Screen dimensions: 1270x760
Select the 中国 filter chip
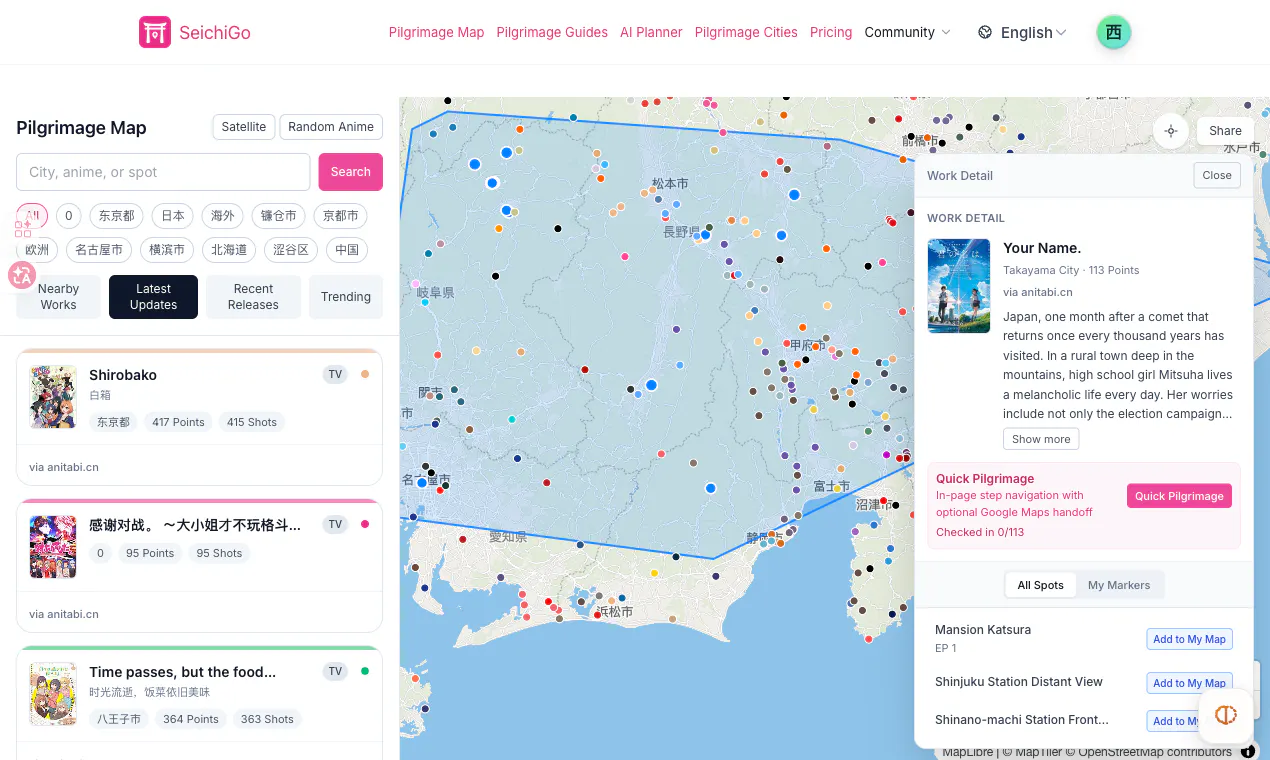tap(347, 250)
